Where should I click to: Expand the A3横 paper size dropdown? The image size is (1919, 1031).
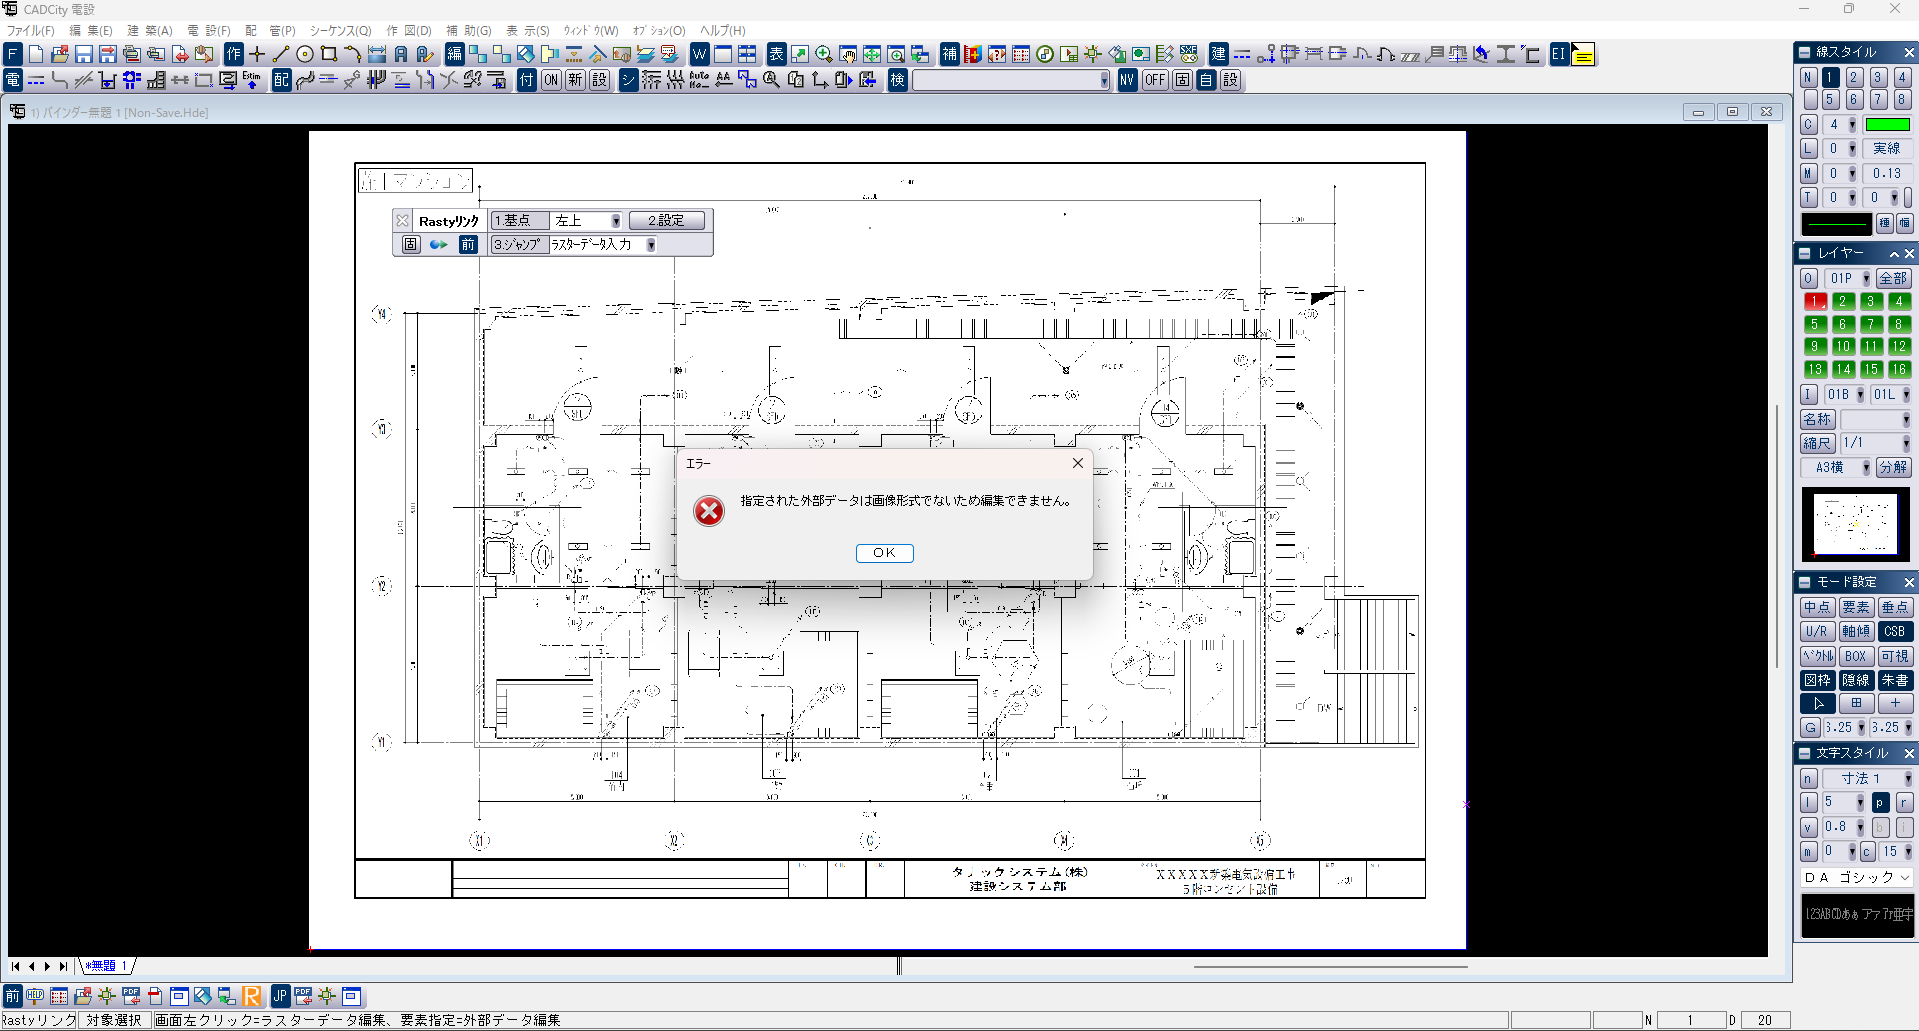click(x=1866, y=468)
